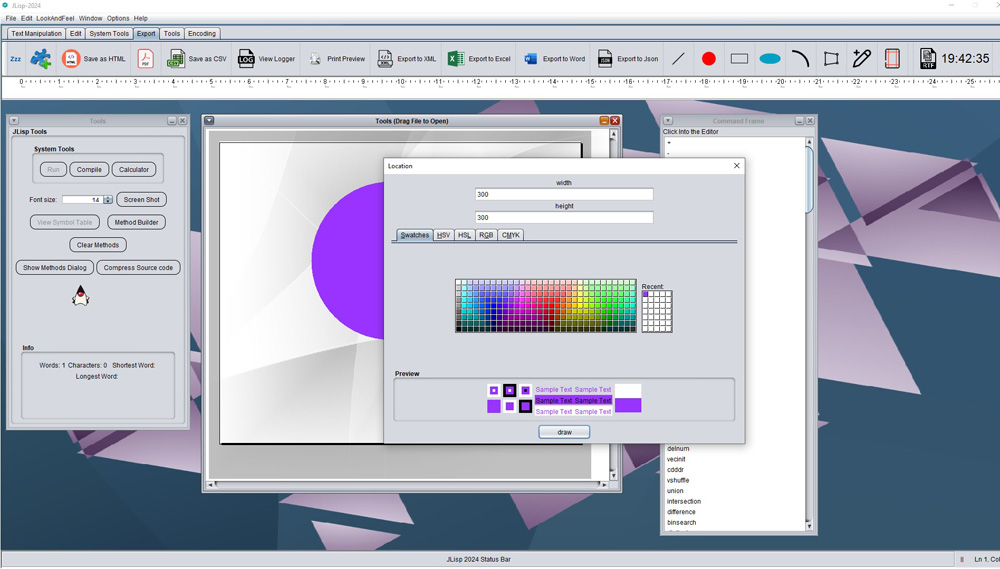Click the Compile button
Screen dimensions: 1000x569
click(x=89, y=169)
